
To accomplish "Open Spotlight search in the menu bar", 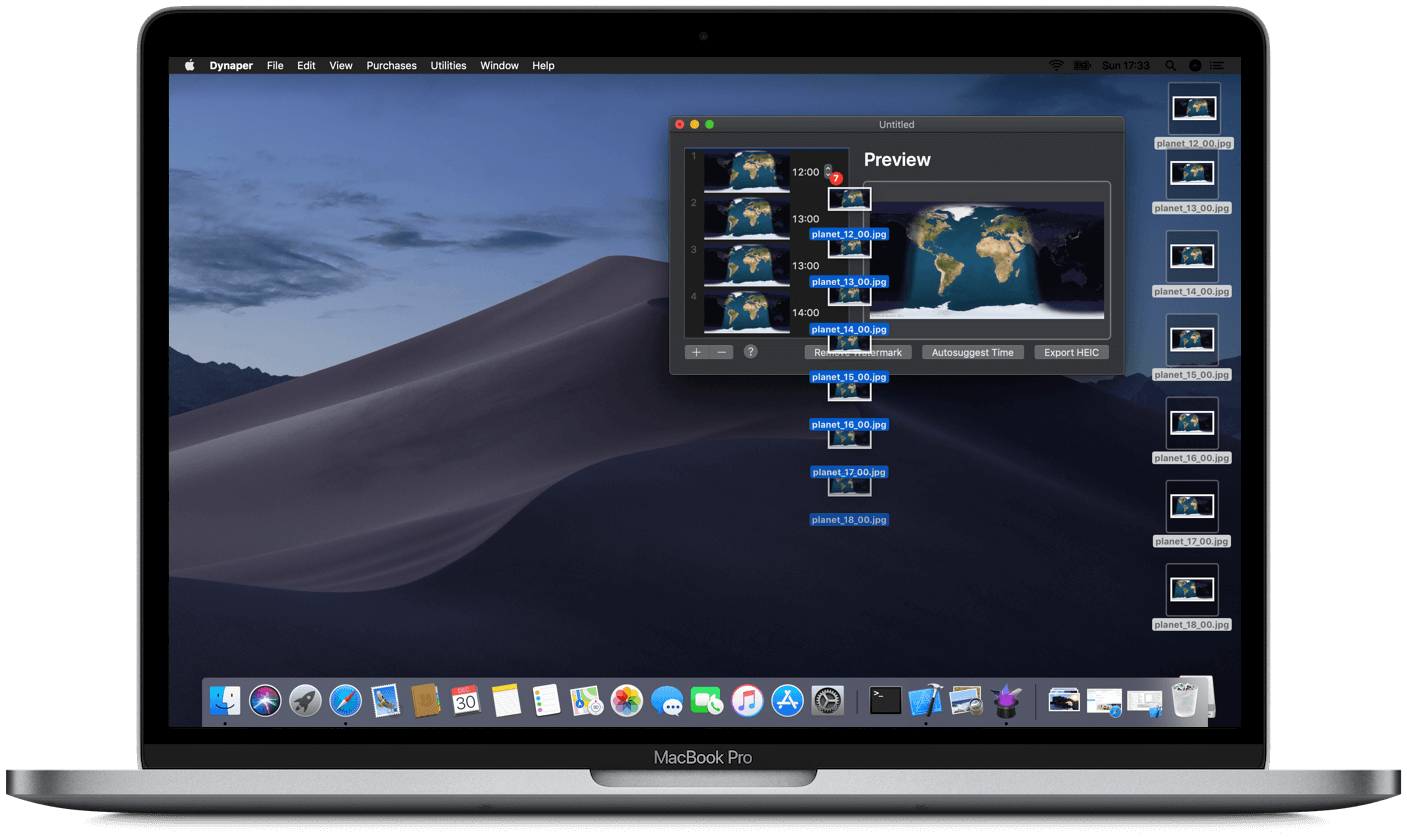I will click(x=1170, y=65).
